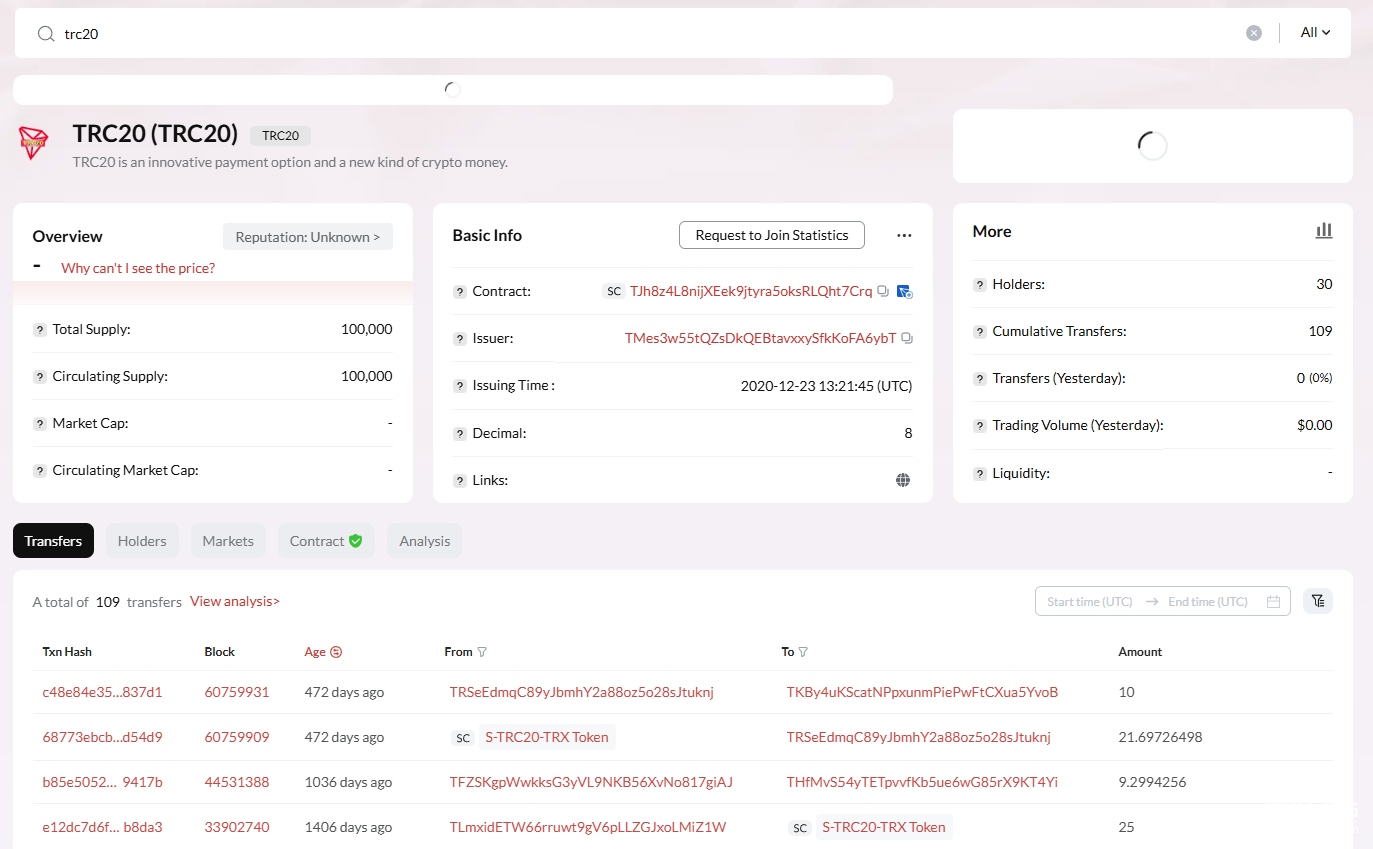1373x849 pixels.
Task: Copy the contract address
Action: (883, 292)
